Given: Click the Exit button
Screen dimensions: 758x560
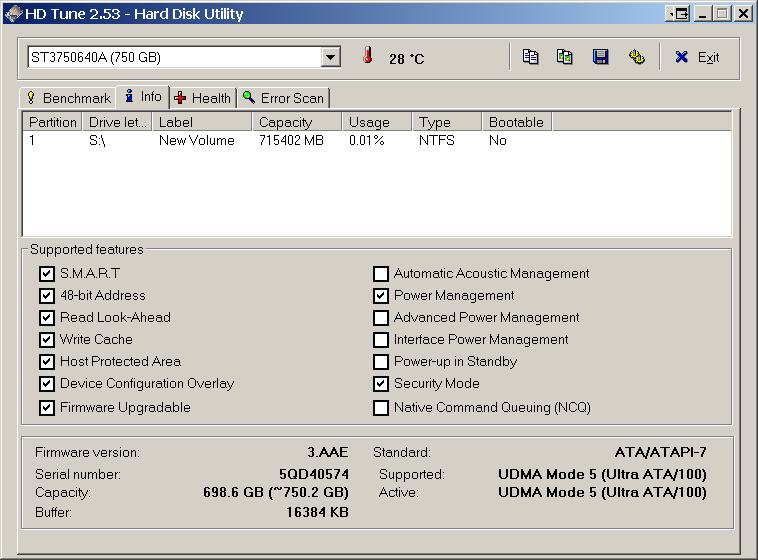Looking at the screenshot, I should pos(698,57).
